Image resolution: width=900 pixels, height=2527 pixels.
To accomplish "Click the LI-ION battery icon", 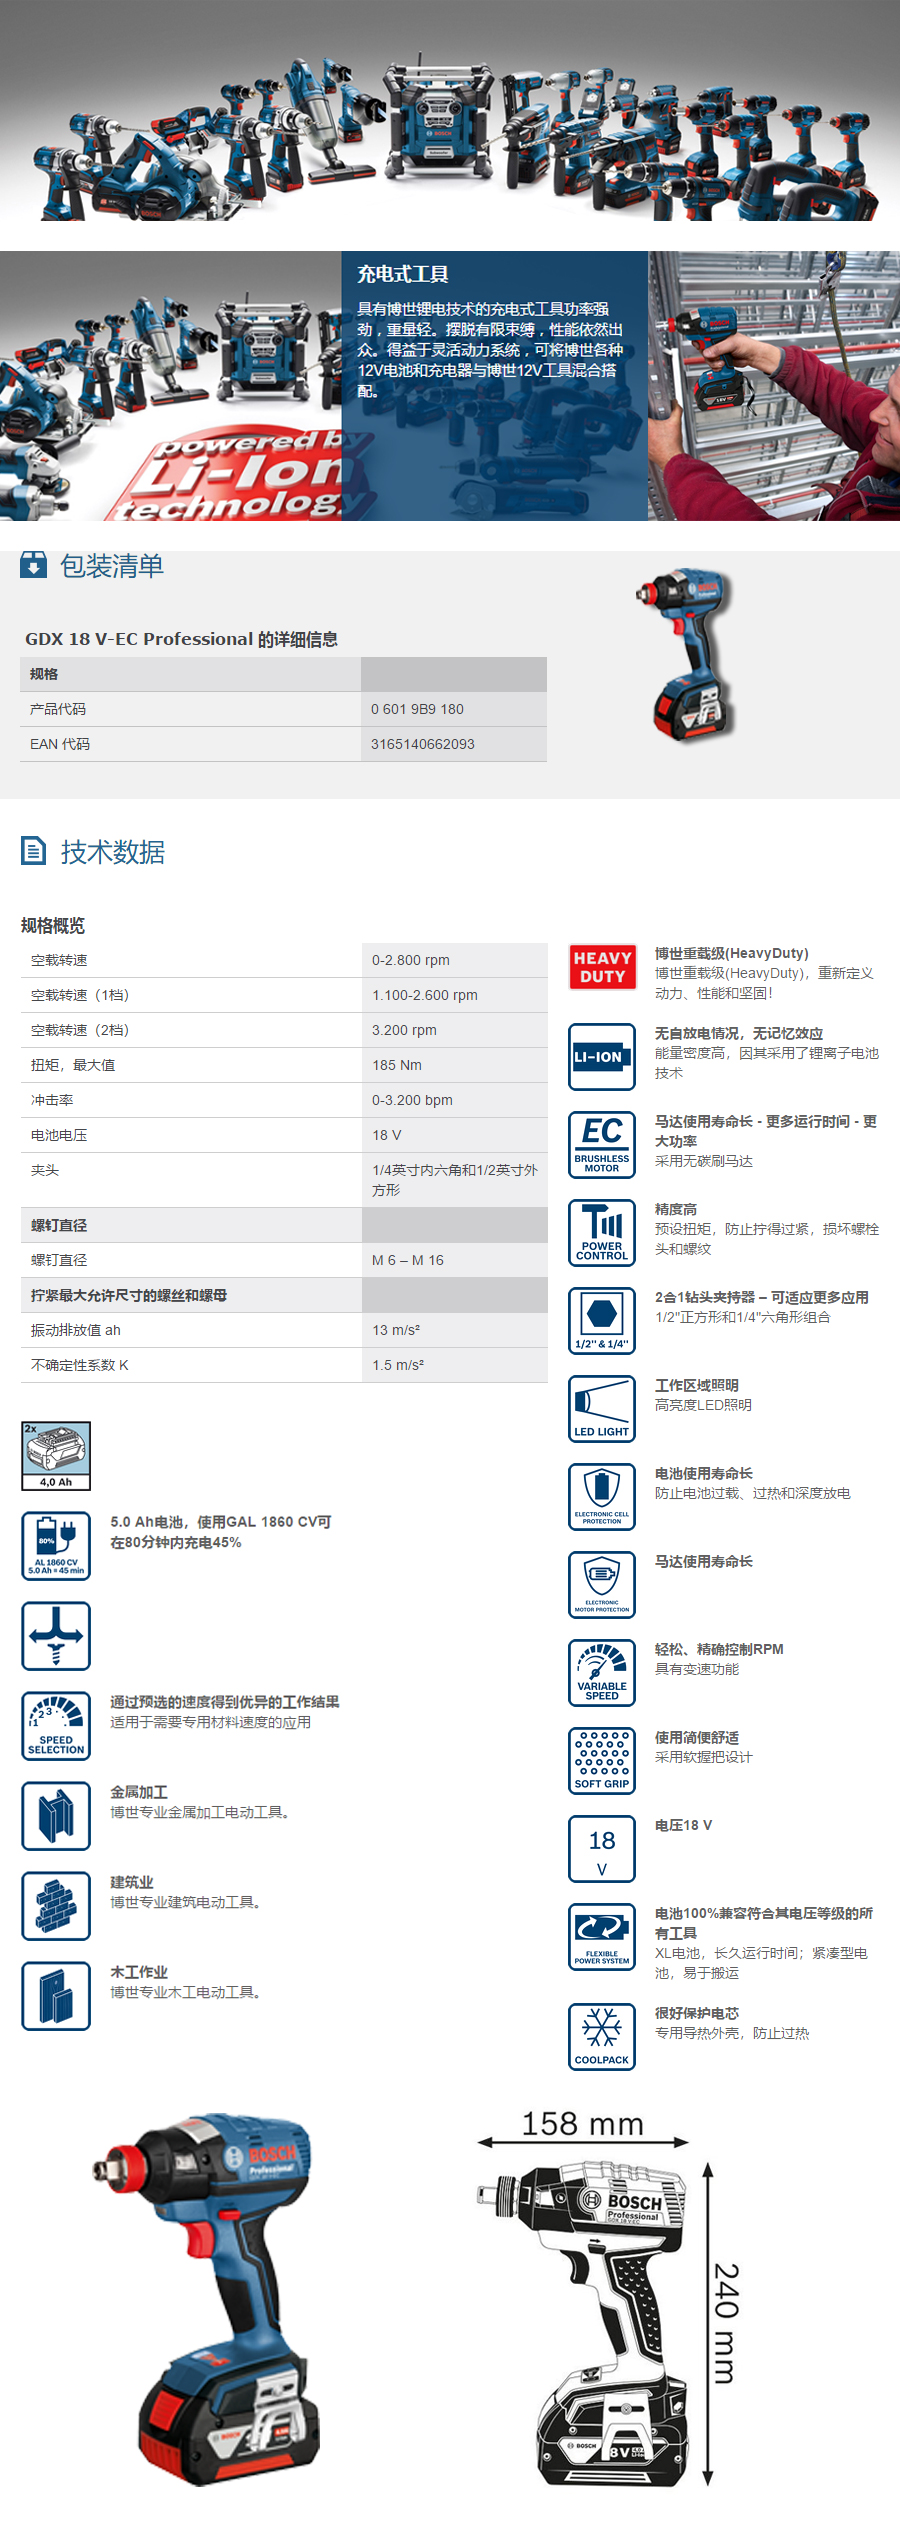I will click(602, 1057).
